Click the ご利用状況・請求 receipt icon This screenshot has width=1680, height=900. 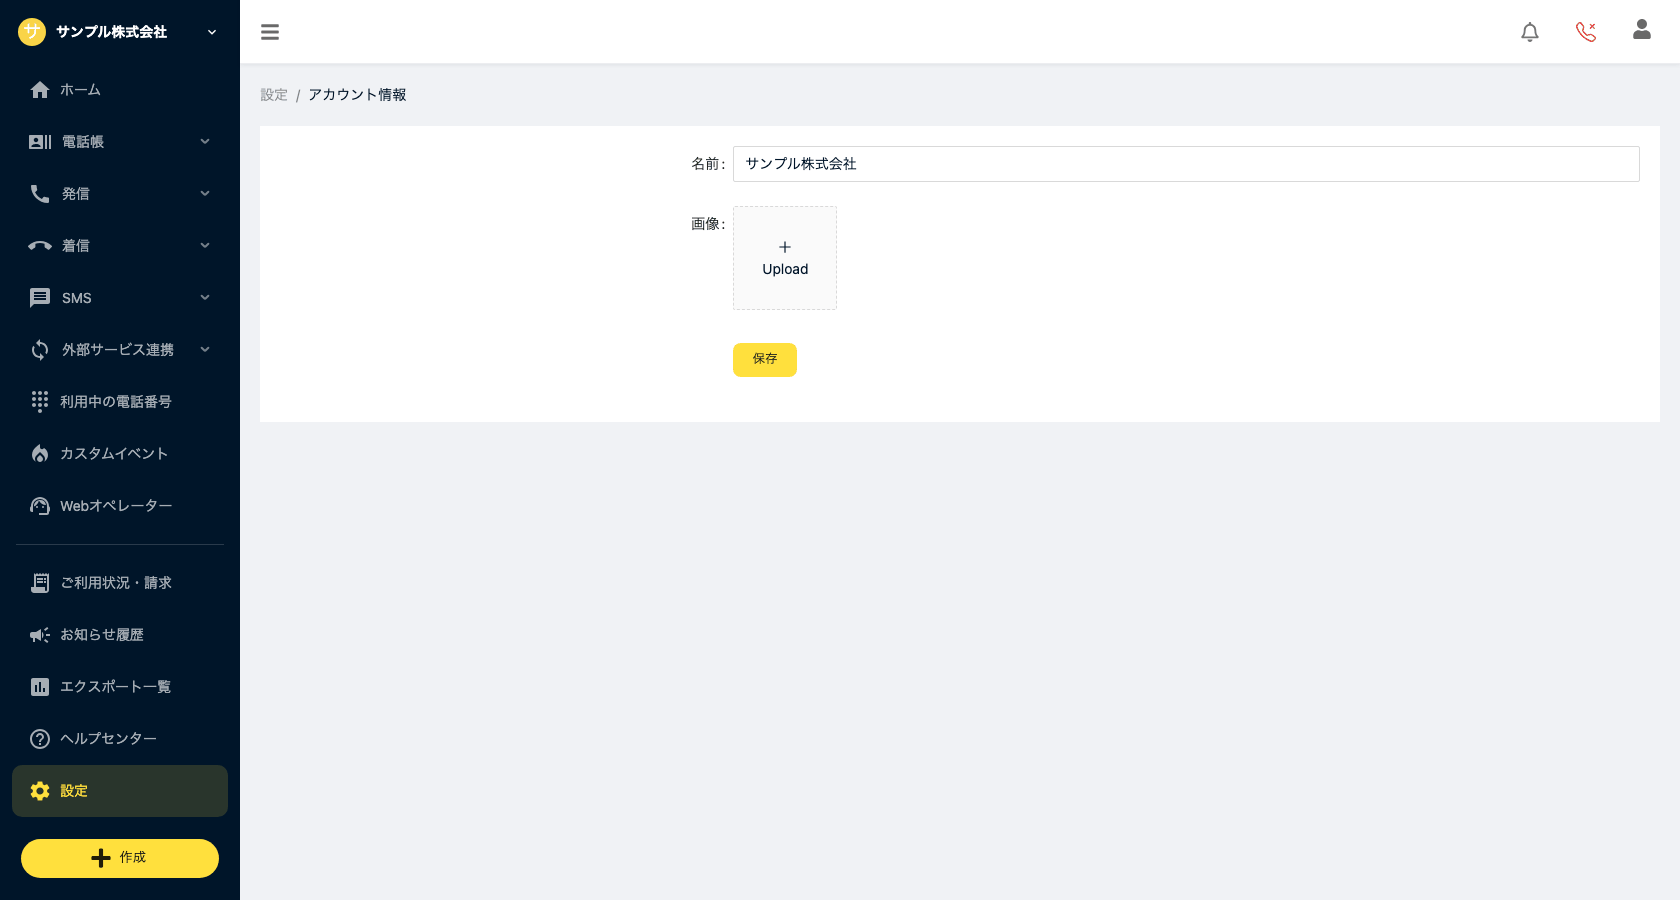(x=40, y=583)
